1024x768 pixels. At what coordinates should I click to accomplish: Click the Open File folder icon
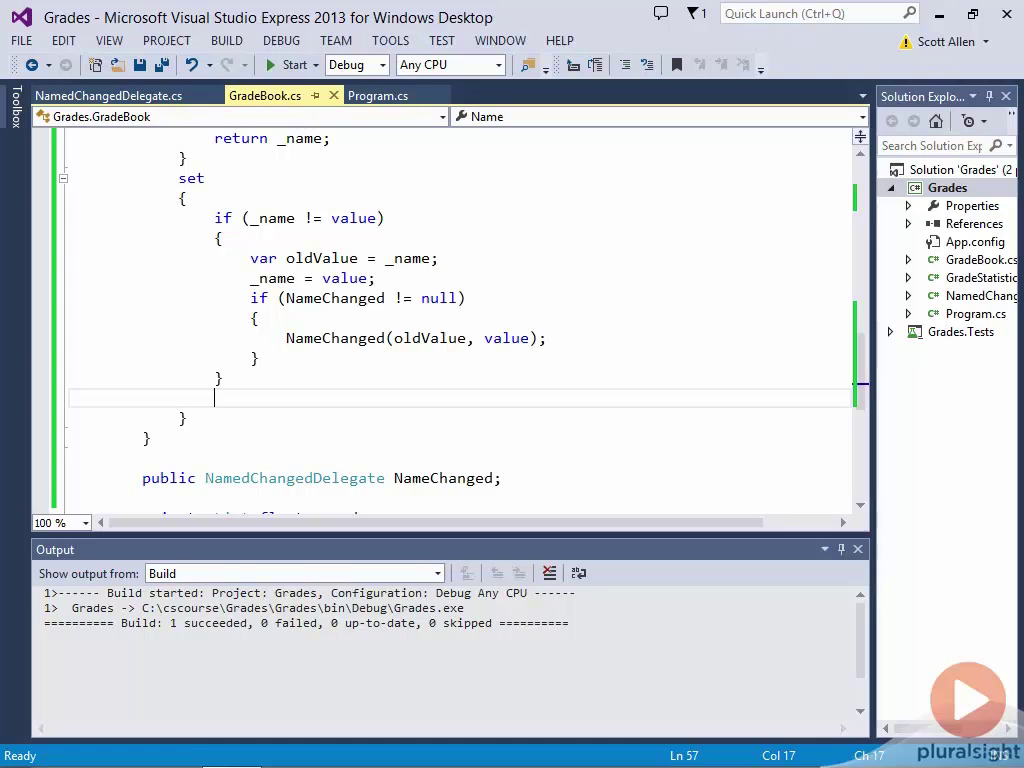click(x=118, y=65)
